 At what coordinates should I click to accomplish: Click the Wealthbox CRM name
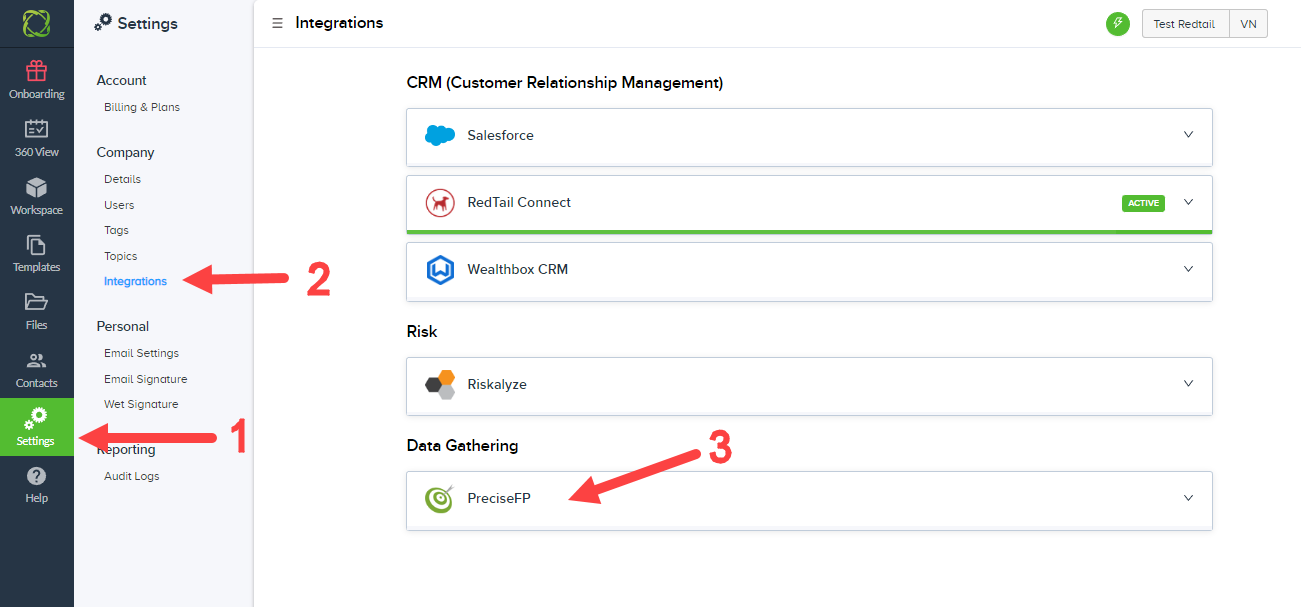[x=517, y=269]
